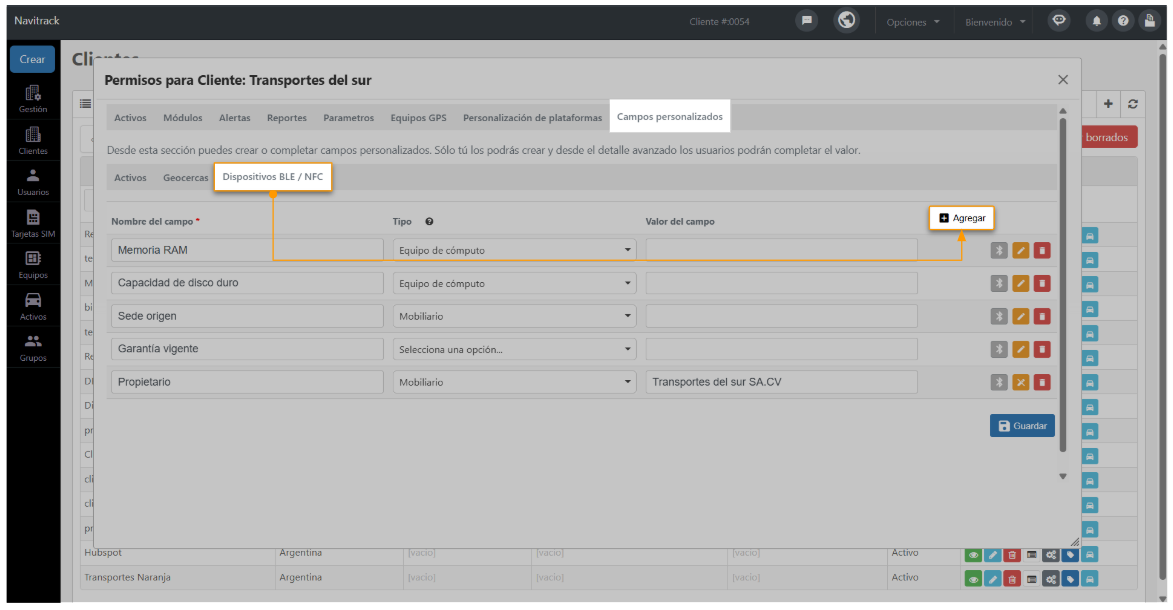1173x610 pixels.
Task: Delete the Sede origen custom field
Action: coord(1042,316)
